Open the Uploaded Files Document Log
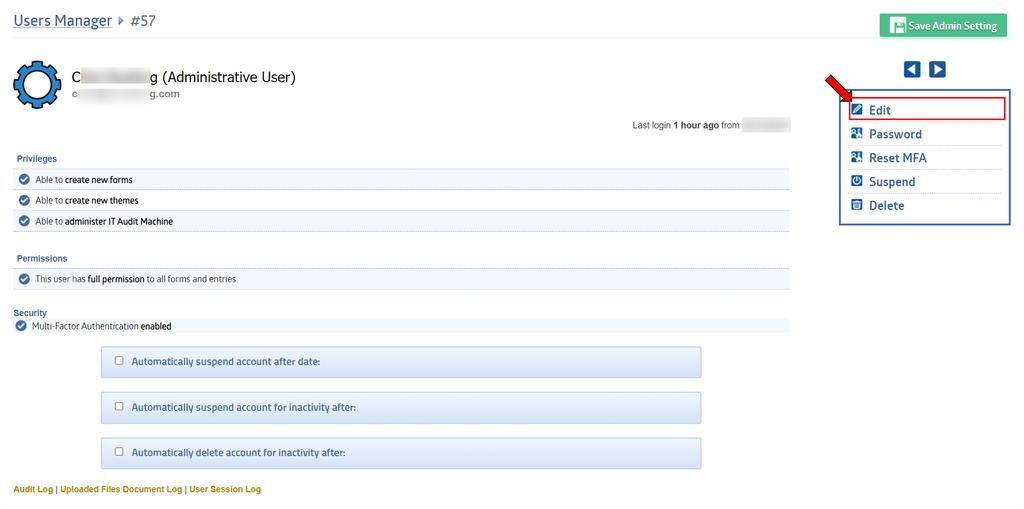The image size is (1024, 509). tap(121, 490)
